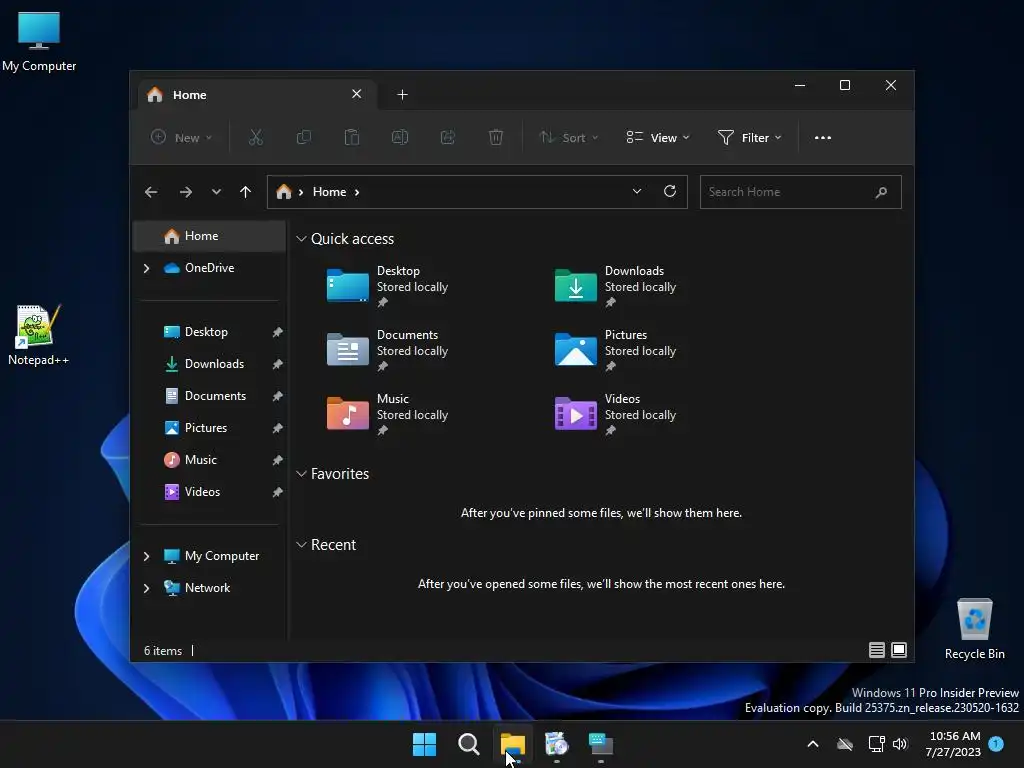Open the clock and date flyout

[953, 744]
